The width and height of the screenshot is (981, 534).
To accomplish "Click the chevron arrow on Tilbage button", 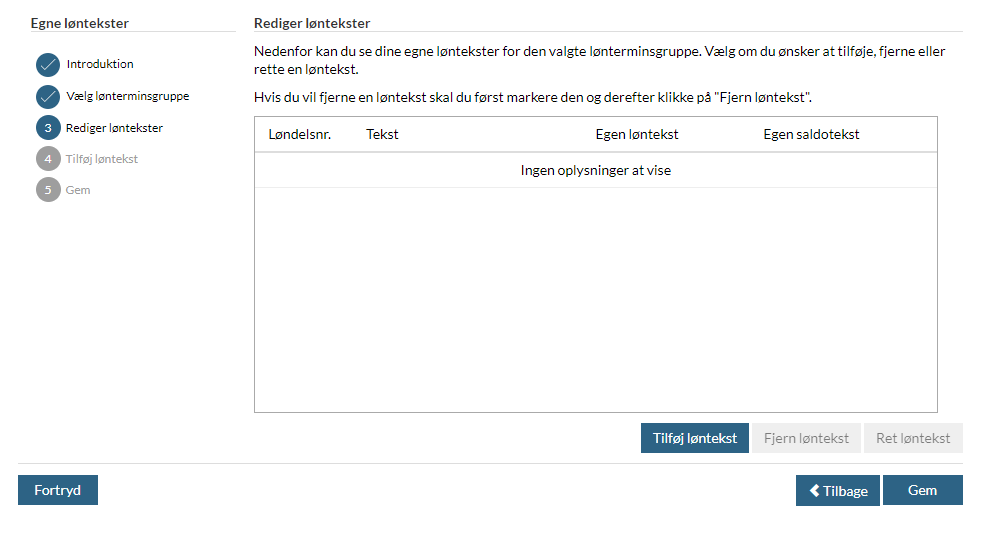I will click(815, 491).
